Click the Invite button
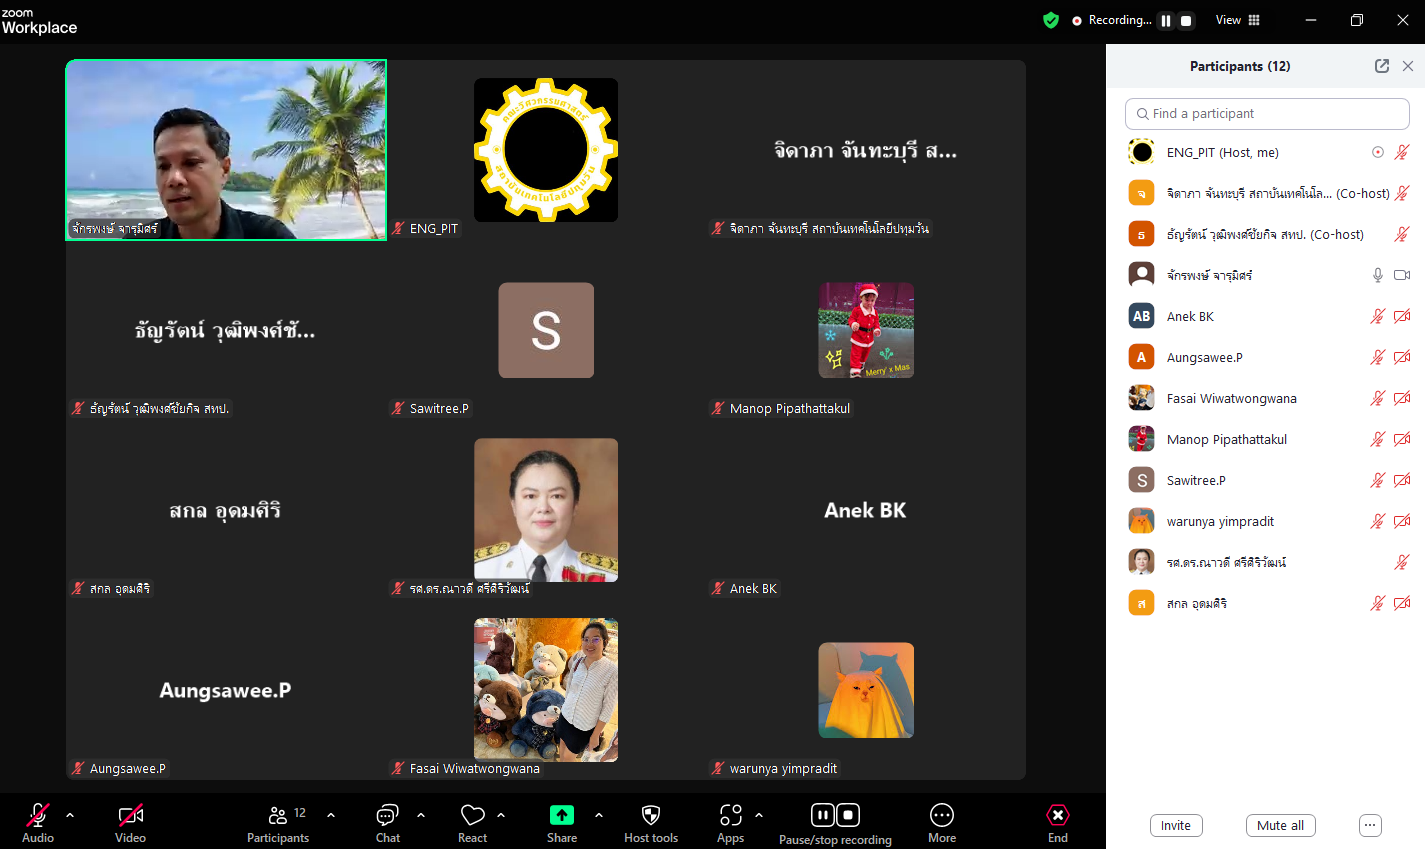The image size is (1425, 849). 1176,825
